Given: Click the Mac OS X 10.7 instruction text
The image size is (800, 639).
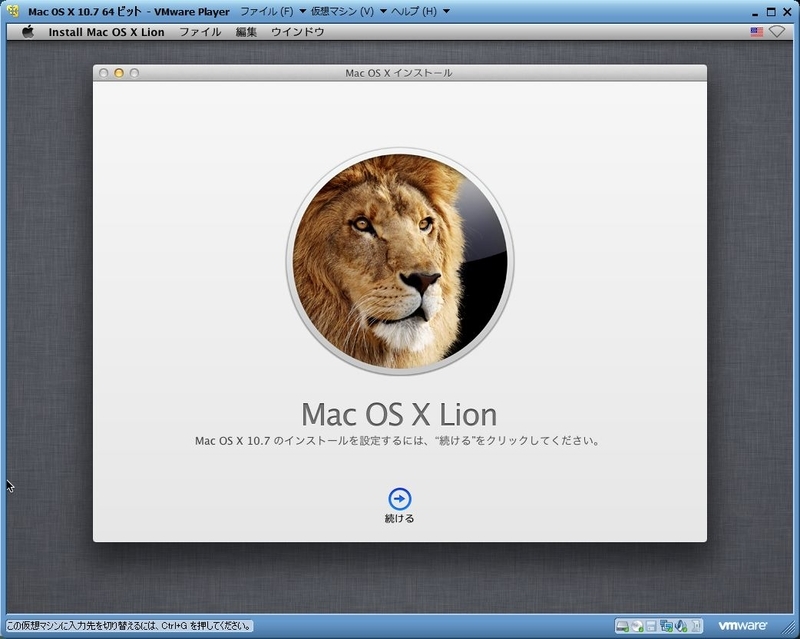Looking at the screenshot, I should (x=397, y=440).
